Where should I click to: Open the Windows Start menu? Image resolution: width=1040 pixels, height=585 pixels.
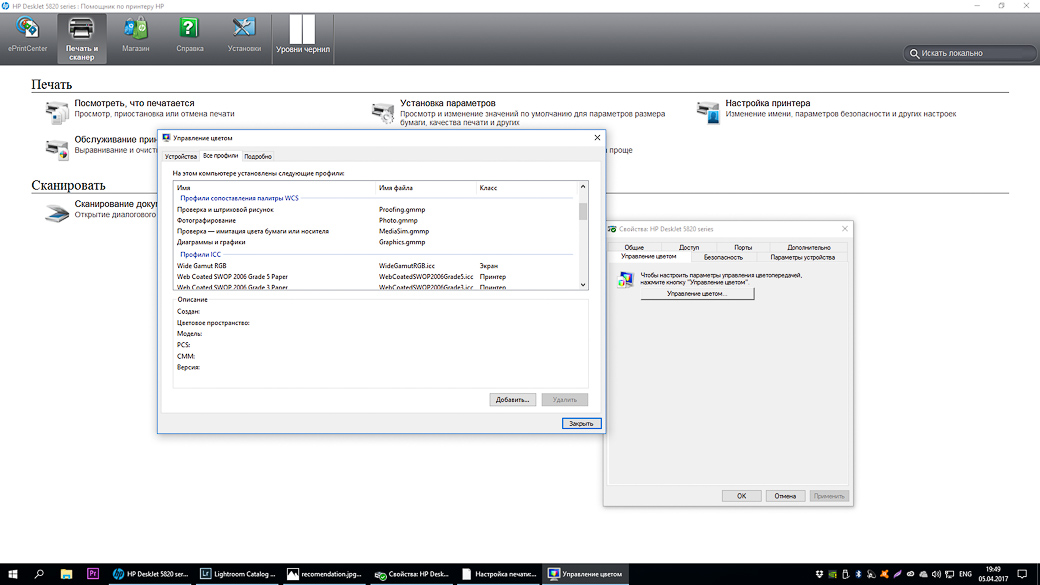pyautogui.click(x=13, y=574)
